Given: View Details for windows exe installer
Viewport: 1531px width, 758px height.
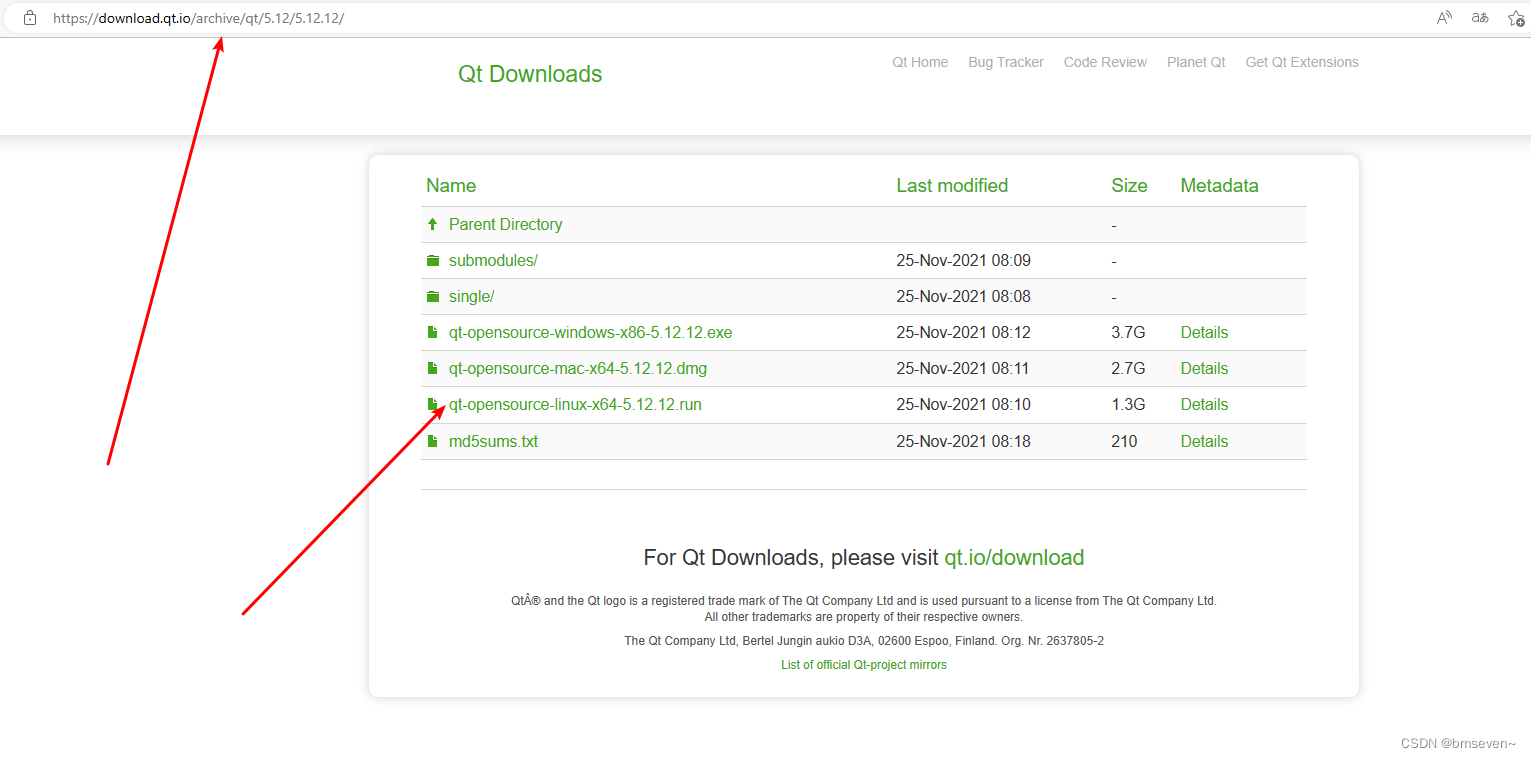Looking at the screenshot, I should 1204,332.
